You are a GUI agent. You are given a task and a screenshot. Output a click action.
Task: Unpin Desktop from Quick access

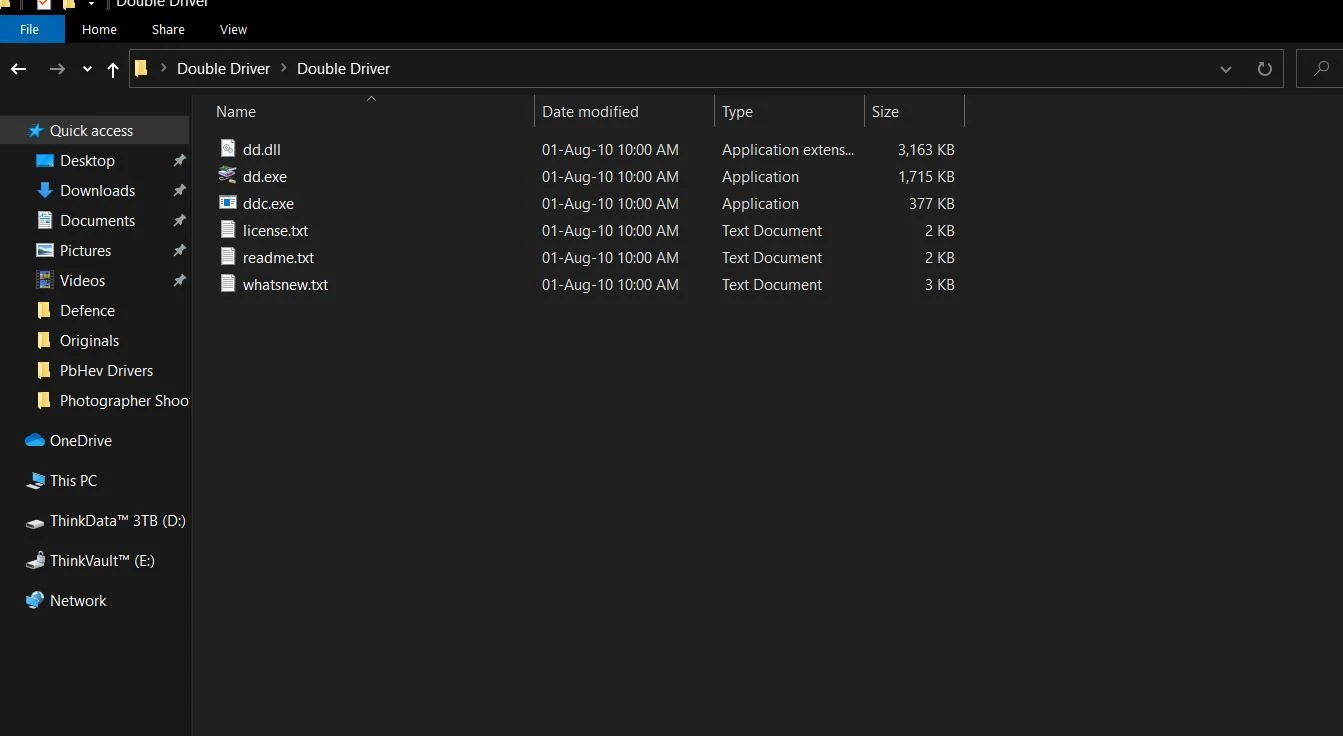tap(180, 160)
